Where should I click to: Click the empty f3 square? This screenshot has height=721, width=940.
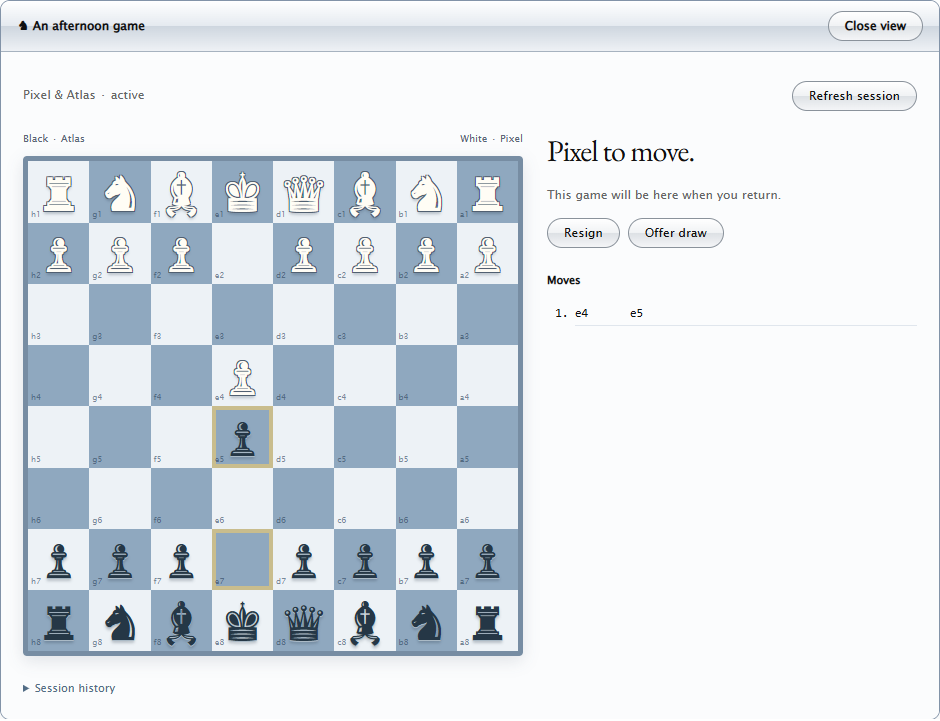[181, 315]
